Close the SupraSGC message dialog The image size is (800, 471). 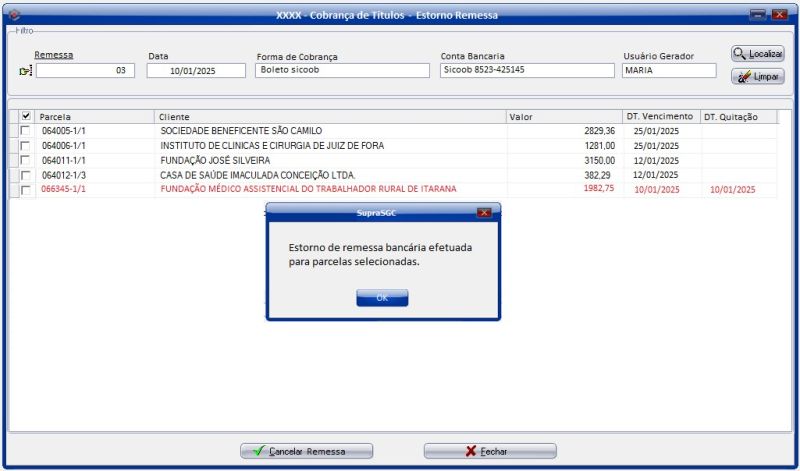(x=484, y=212)
